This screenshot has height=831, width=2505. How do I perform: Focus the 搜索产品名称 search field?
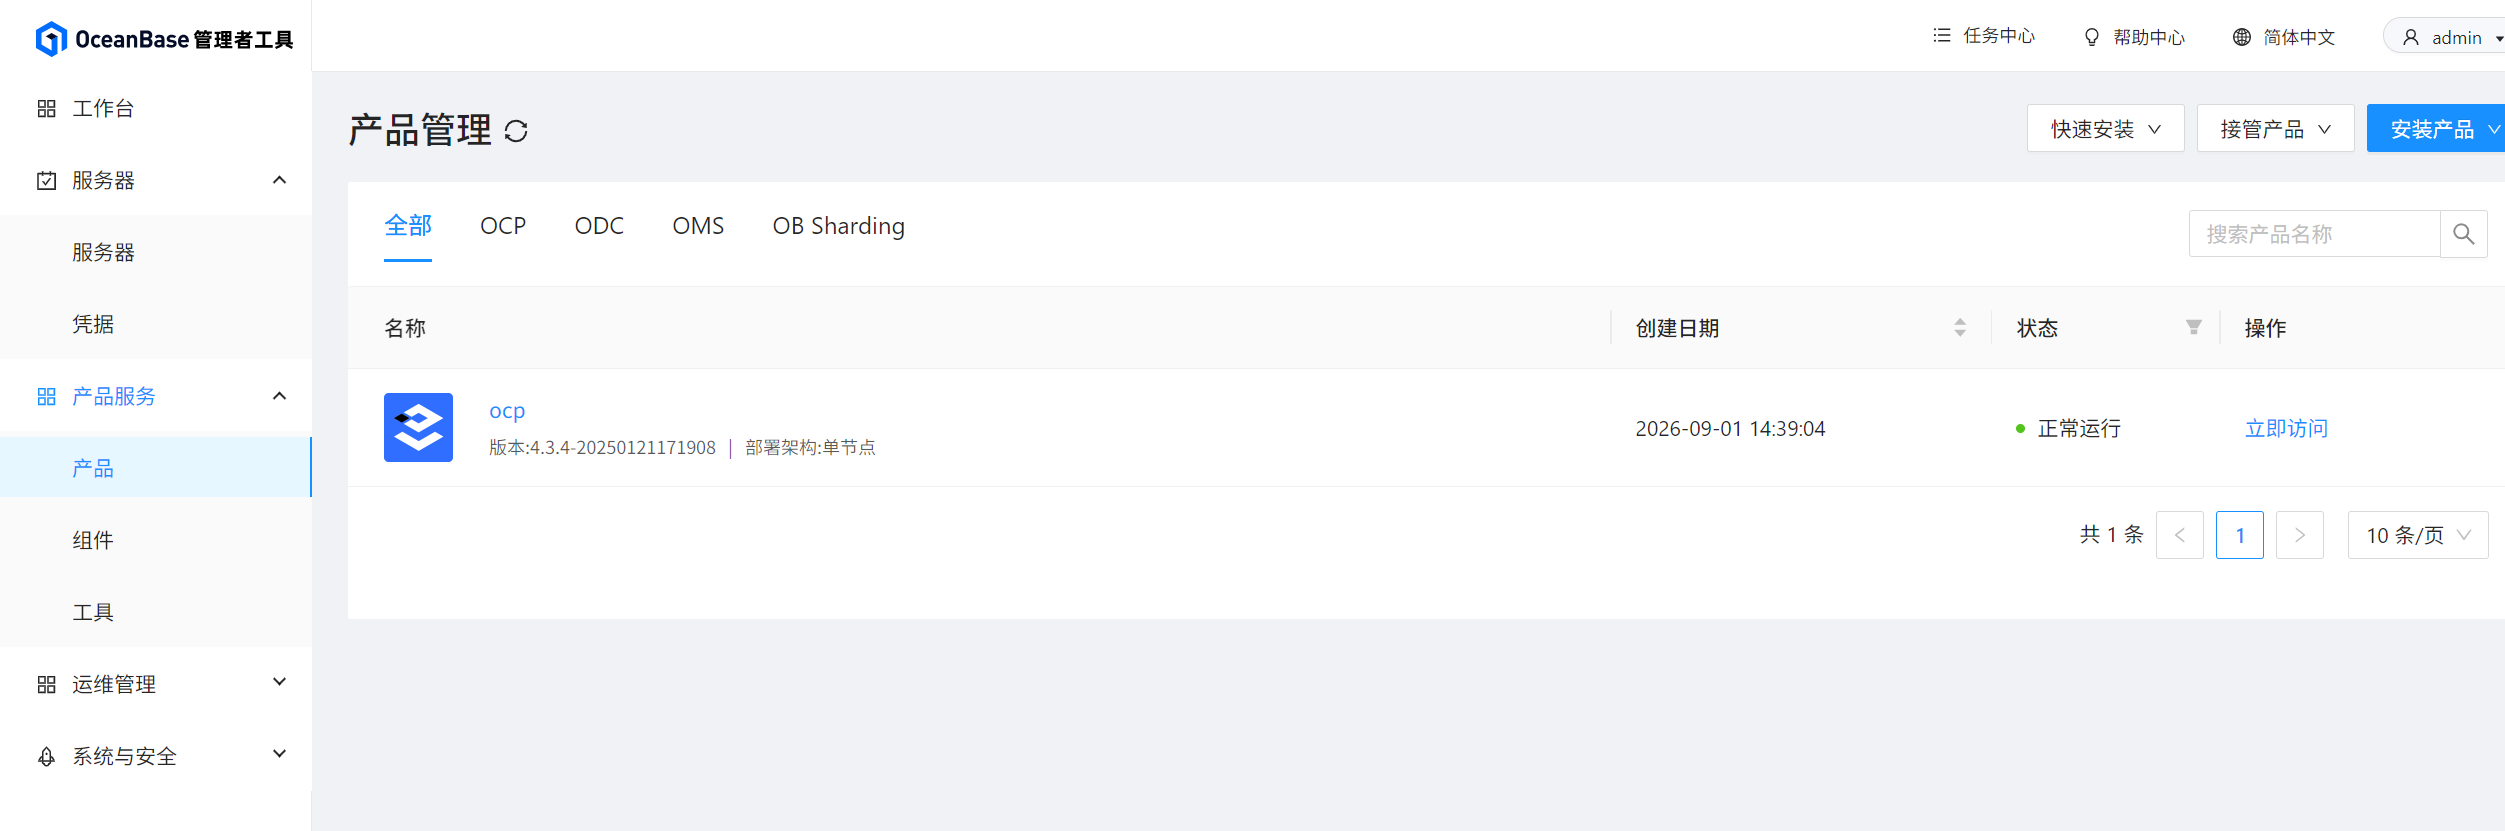pos(2314,234)
